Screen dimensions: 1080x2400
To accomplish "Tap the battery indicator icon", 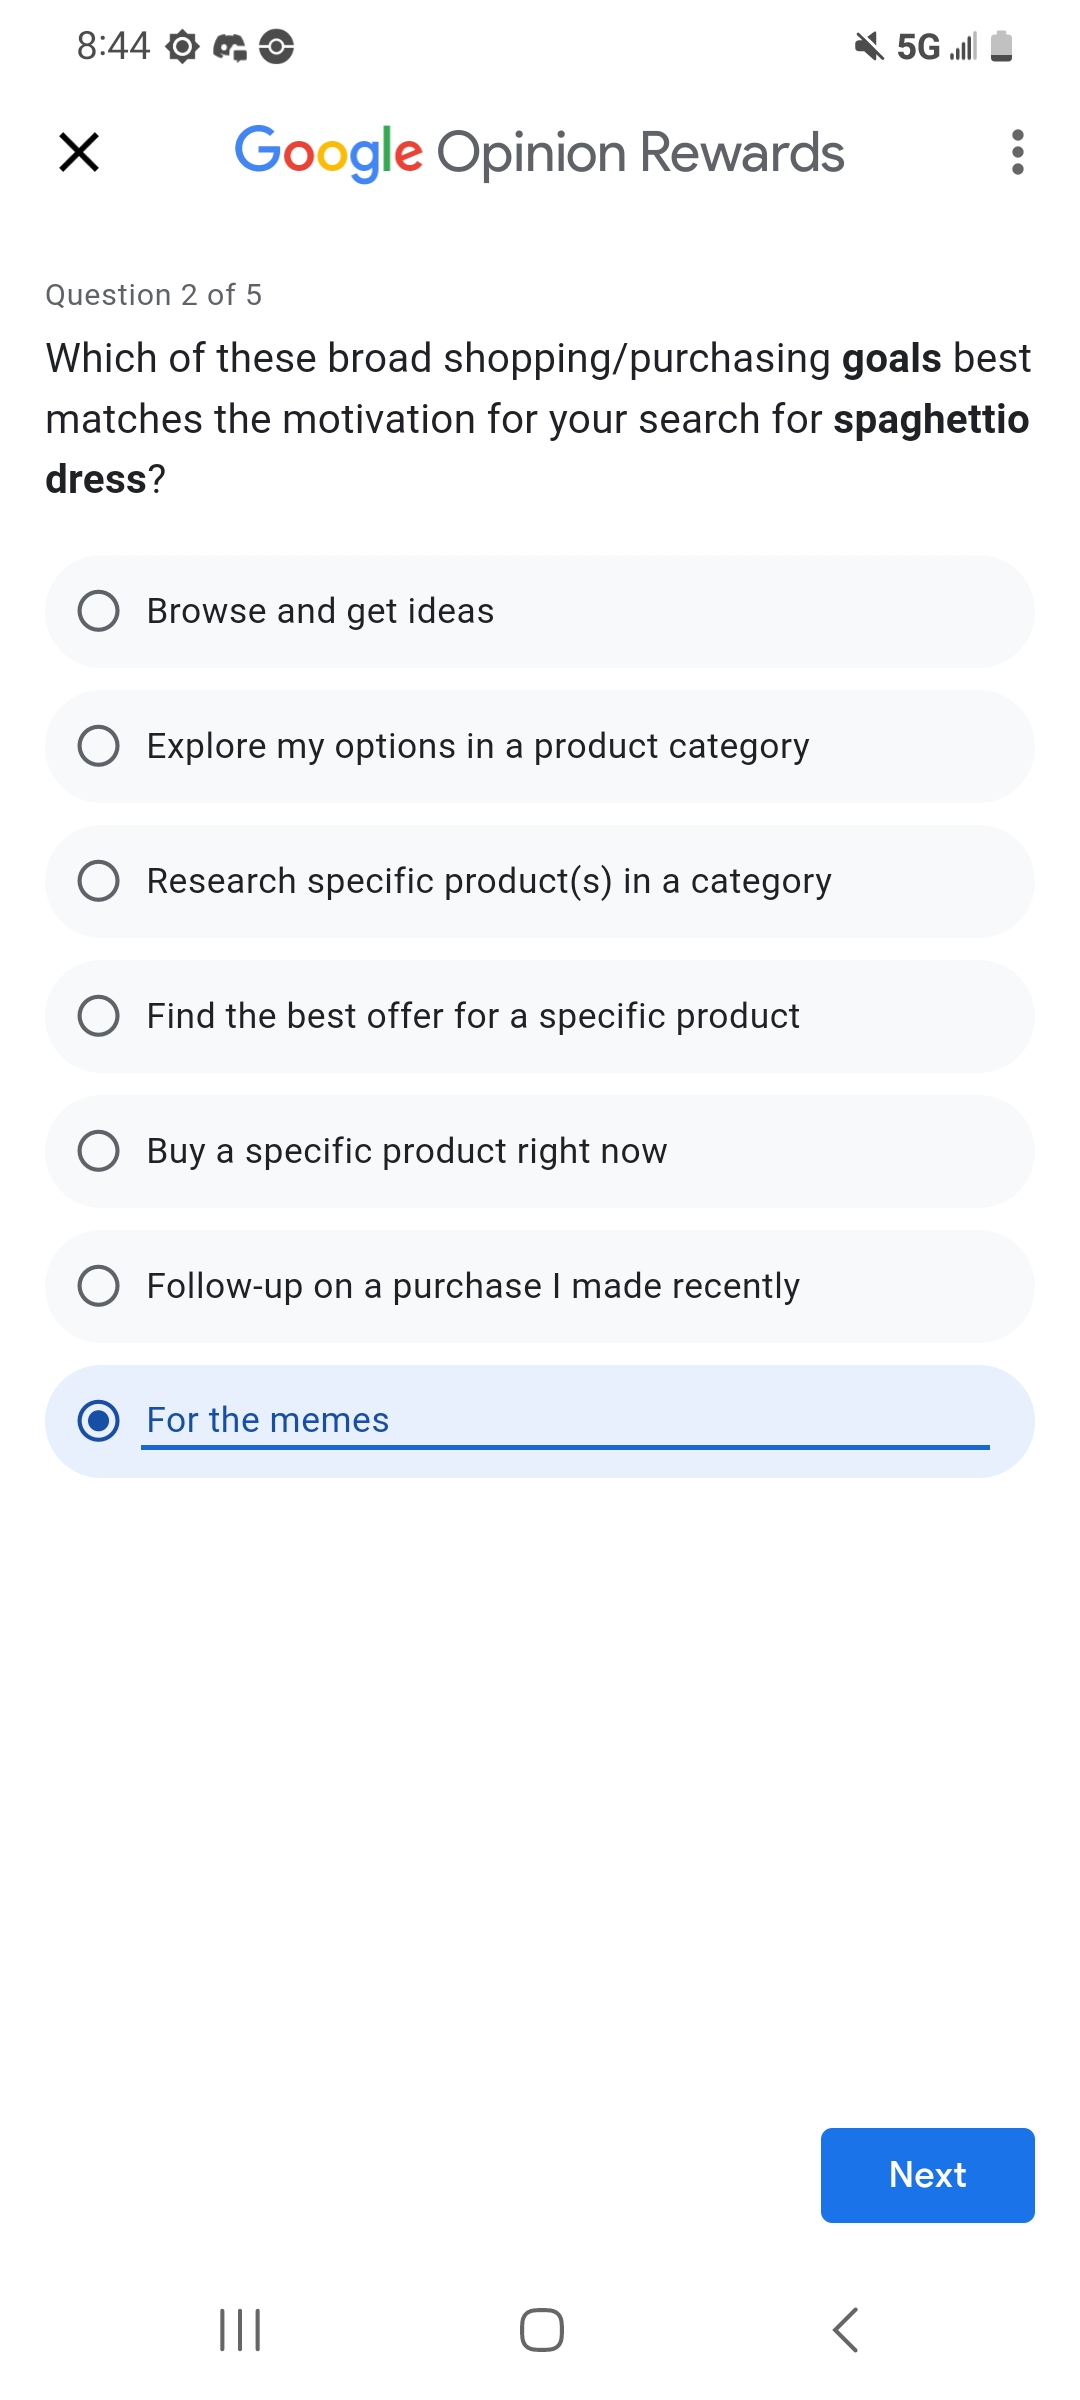I will point(1001,46).
